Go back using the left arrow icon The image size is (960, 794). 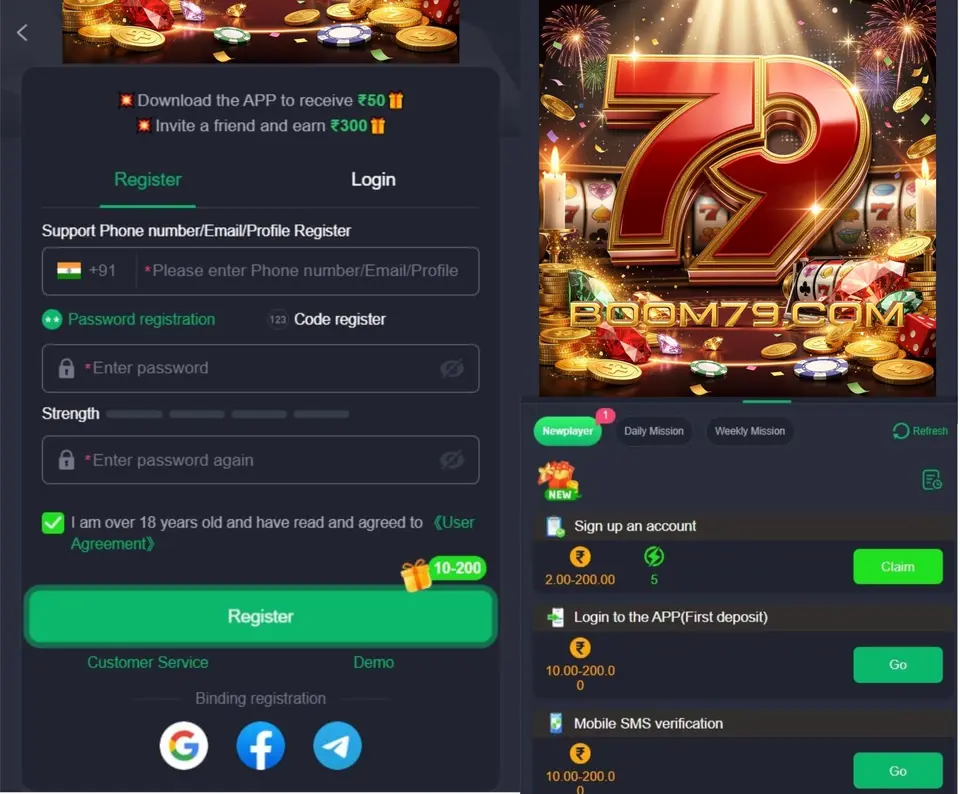tap(23, 32)
